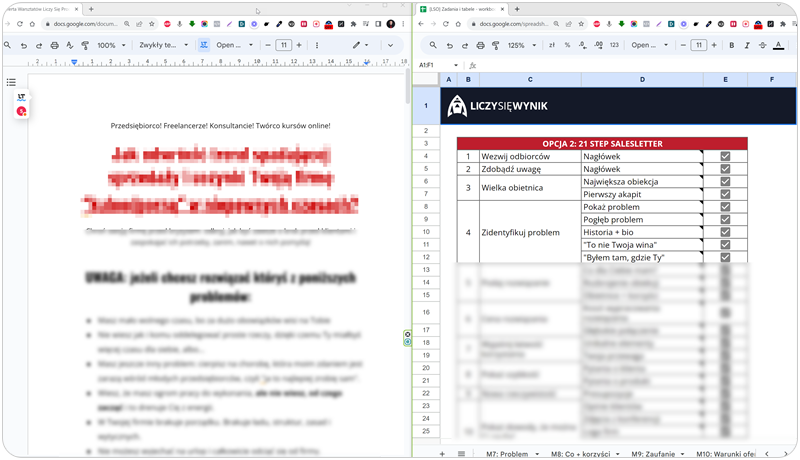
Task: Apply strikethrough in the Sheets toolbar
Action: [762, 45]
